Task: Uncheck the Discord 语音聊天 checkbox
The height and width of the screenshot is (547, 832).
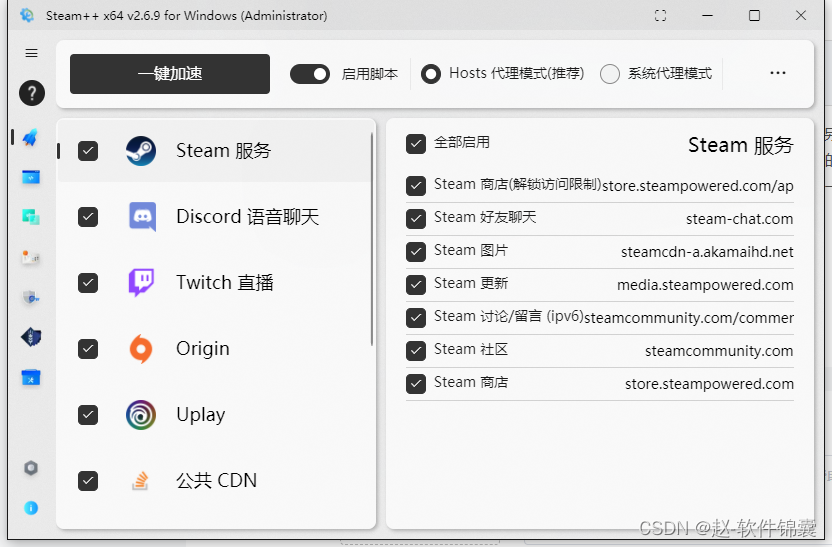Action: [88, 216]
